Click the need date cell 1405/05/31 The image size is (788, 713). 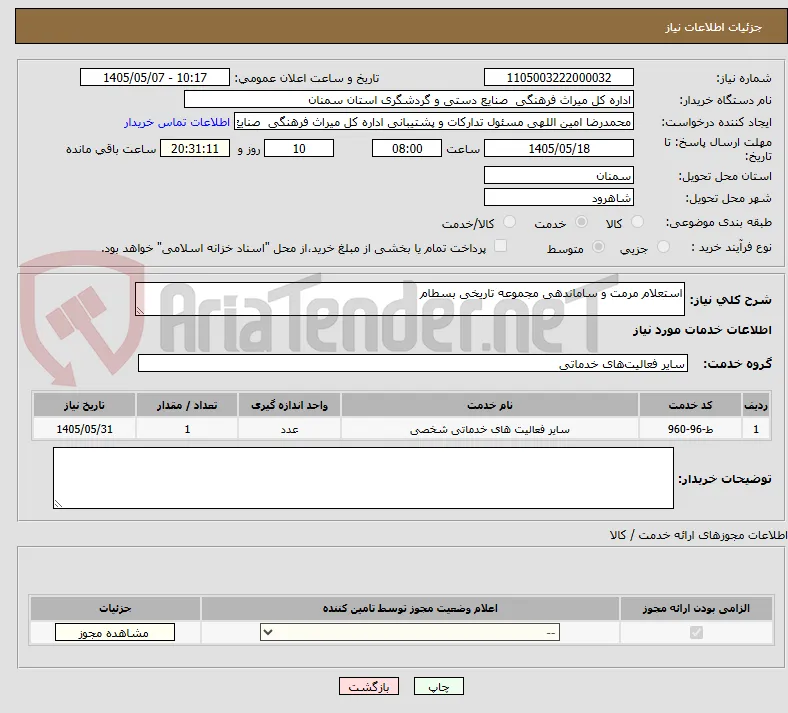pyautogui.click(x=84, y=430)
